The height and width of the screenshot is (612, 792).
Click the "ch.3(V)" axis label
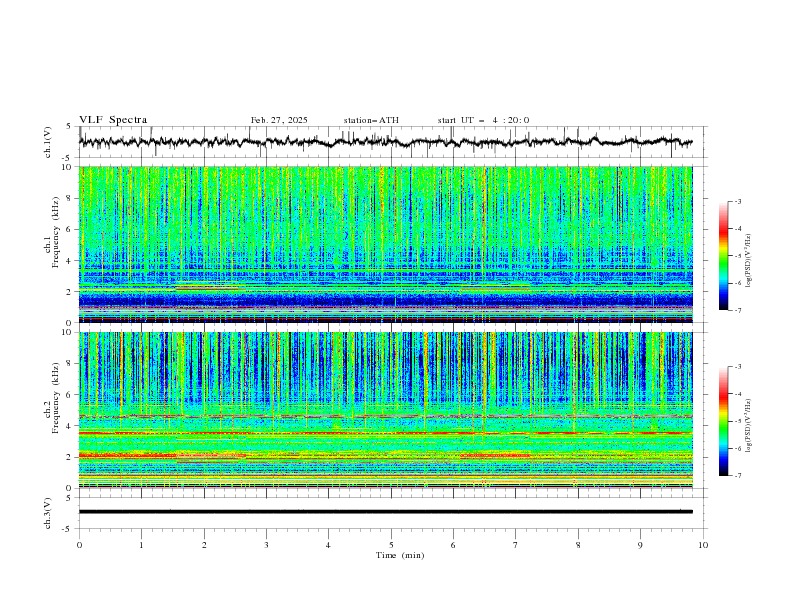[48, 513]
